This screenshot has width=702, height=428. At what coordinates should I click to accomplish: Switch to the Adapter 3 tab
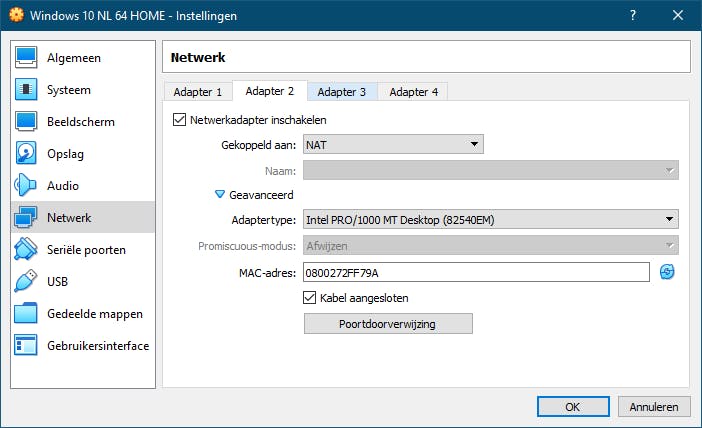(342, 92)
